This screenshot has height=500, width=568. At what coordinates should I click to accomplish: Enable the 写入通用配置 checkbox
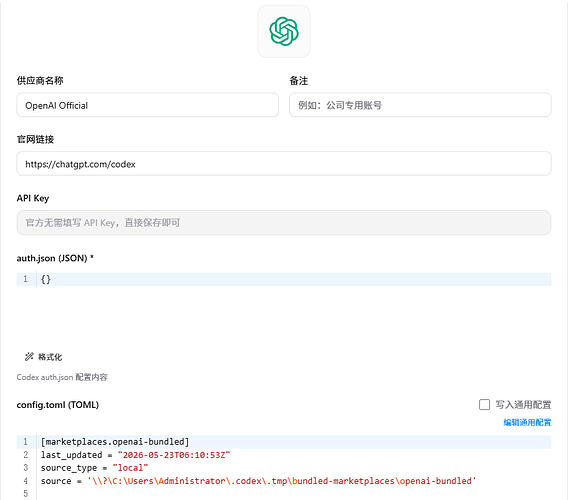coord(484,404)
